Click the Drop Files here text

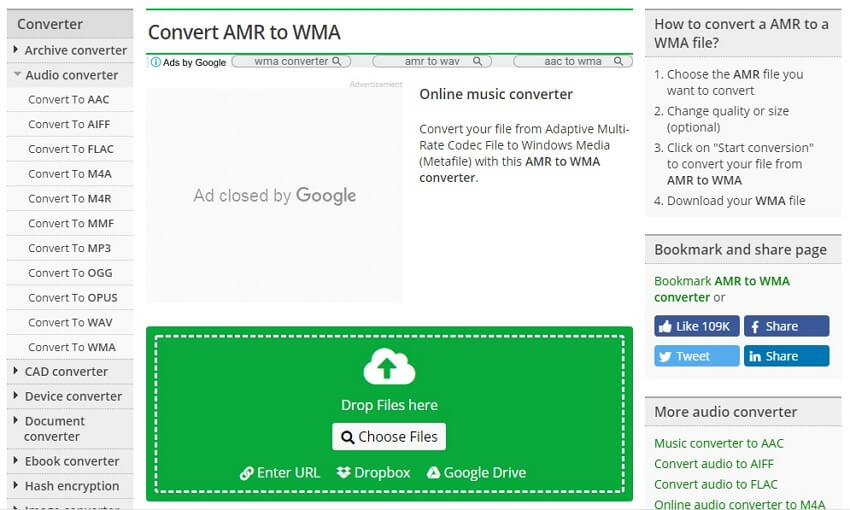tap(389, 405)
